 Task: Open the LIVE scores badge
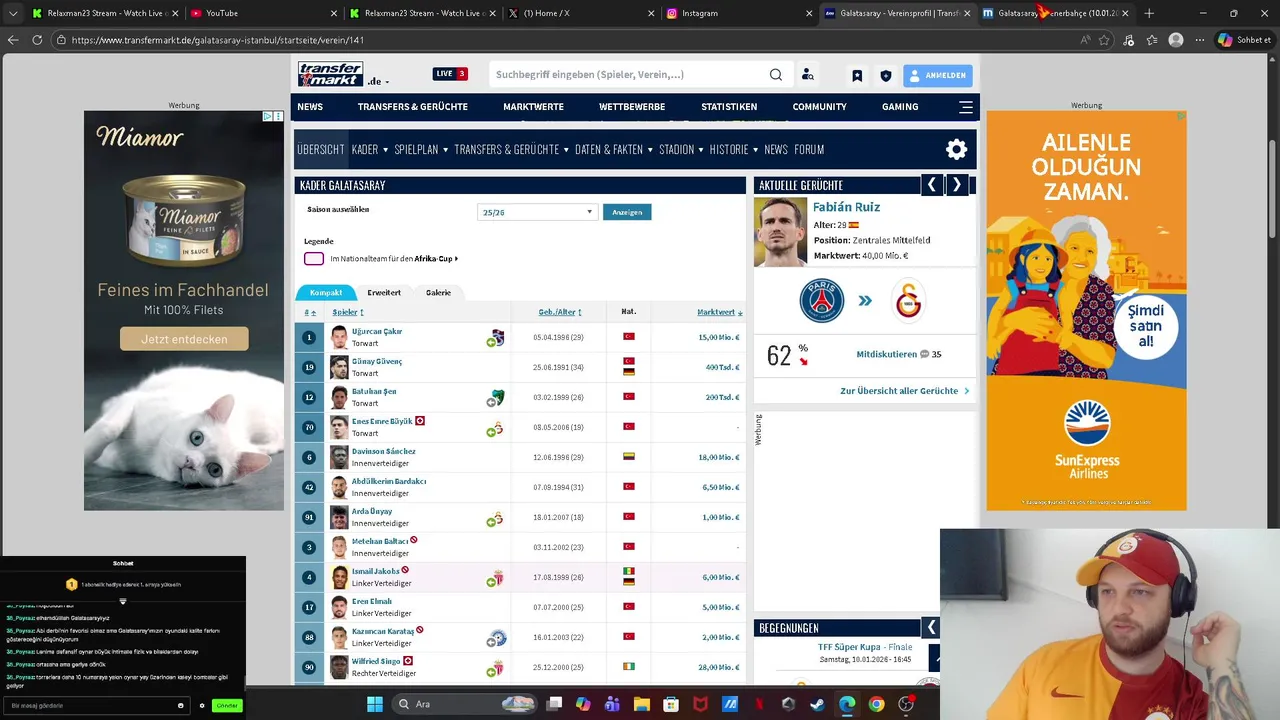450,74
